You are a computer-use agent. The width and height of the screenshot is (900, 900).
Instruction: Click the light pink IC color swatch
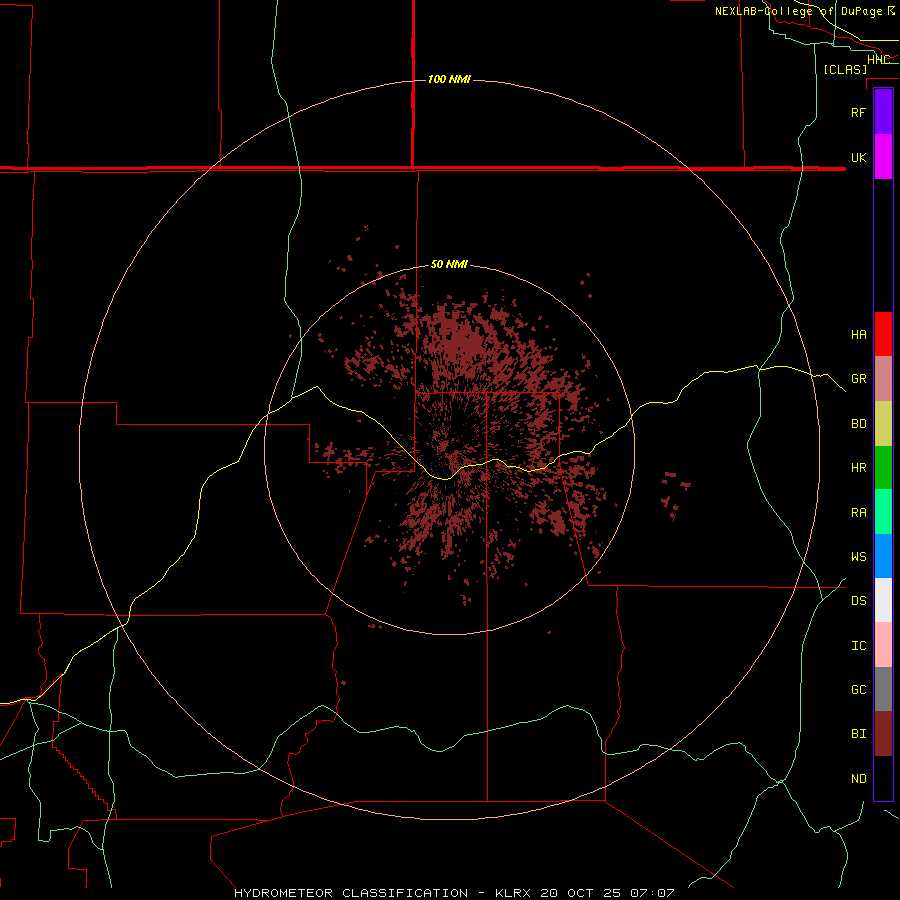tap(883, 645)
